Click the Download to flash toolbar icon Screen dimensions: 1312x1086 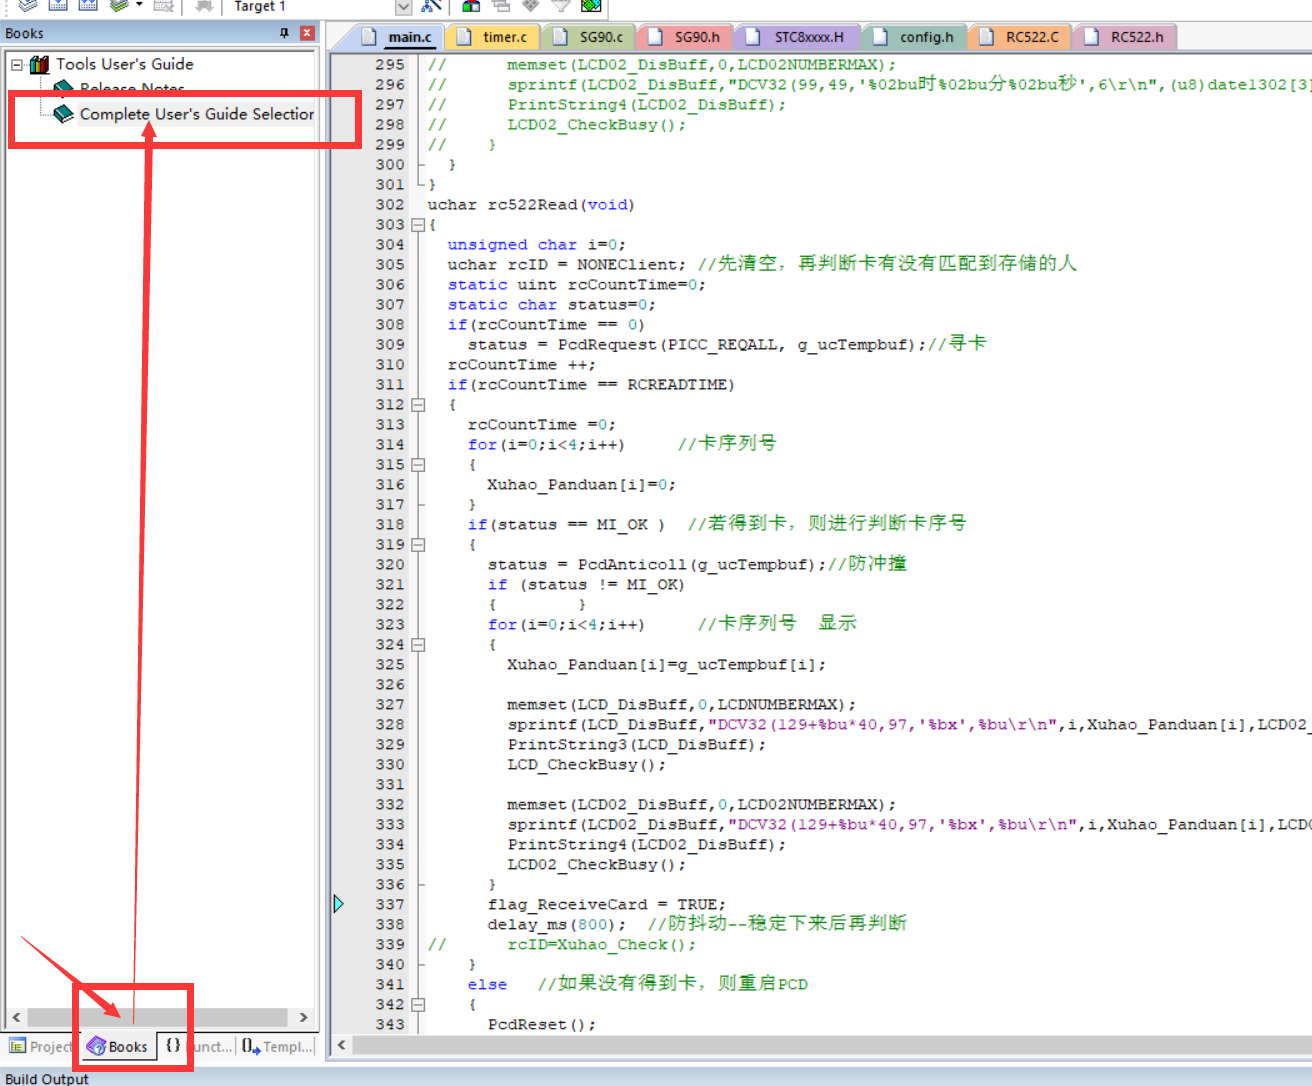click(204, 6)
